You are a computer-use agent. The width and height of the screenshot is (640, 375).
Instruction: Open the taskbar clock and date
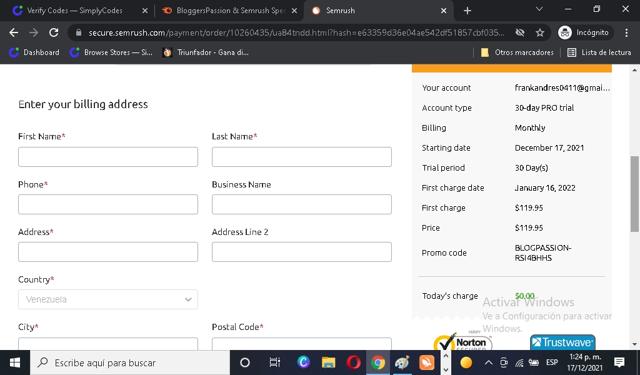click(x=585, y=363)
